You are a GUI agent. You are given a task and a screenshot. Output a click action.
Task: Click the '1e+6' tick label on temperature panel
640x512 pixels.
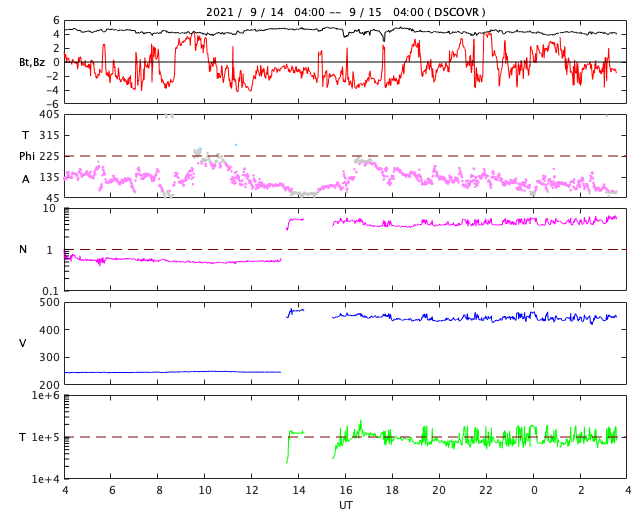click(45, 395)
